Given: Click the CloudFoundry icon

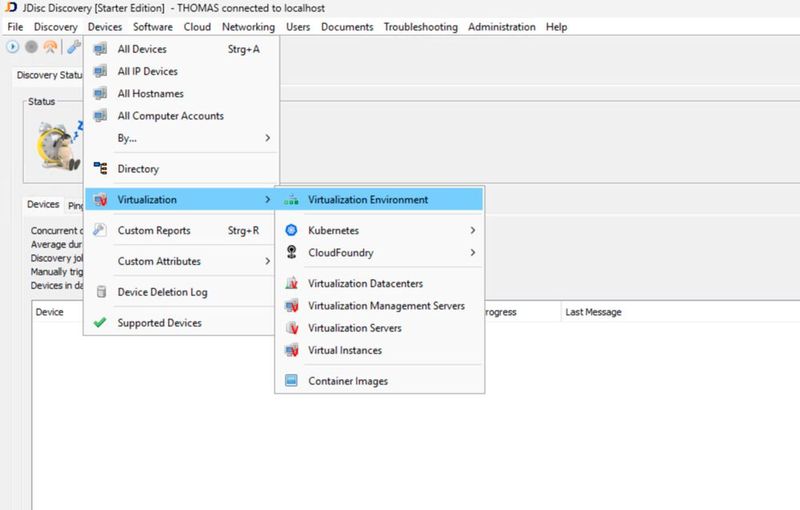Looking at the screenshot, I should pos(291,253).
